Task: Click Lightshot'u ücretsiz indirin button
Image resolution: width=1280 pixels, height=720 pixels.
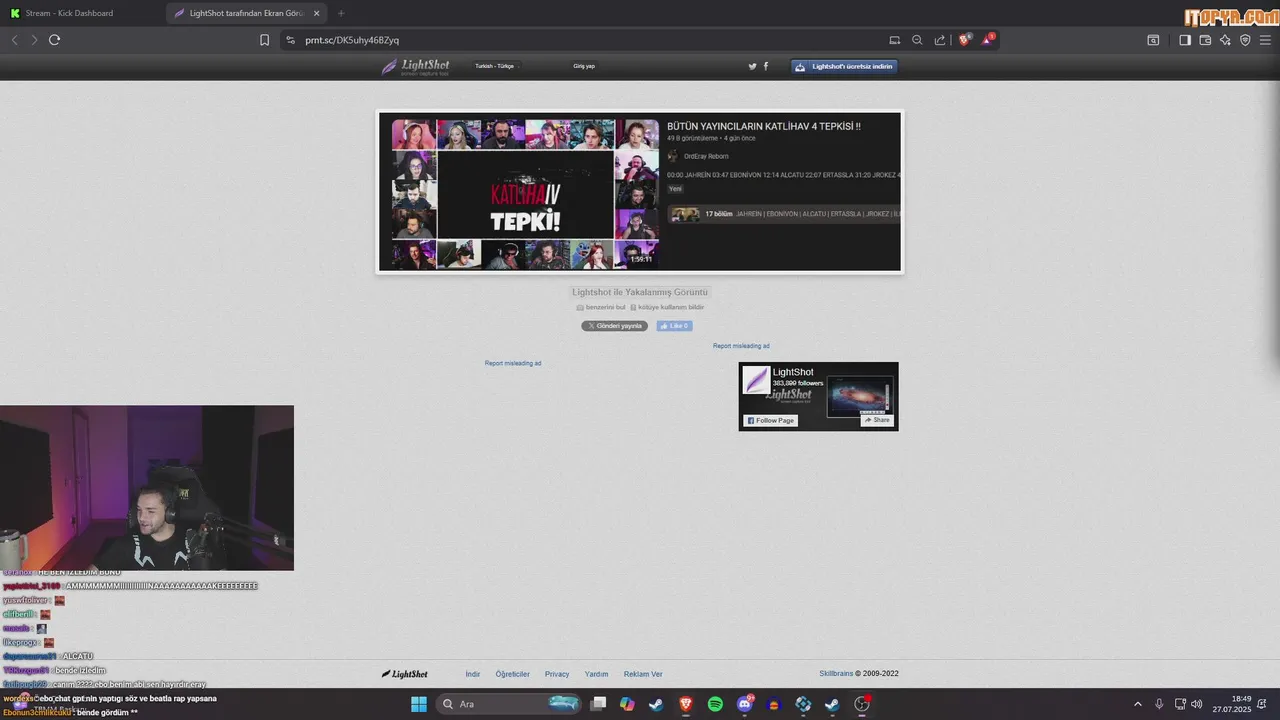Action: pos(844,66)
